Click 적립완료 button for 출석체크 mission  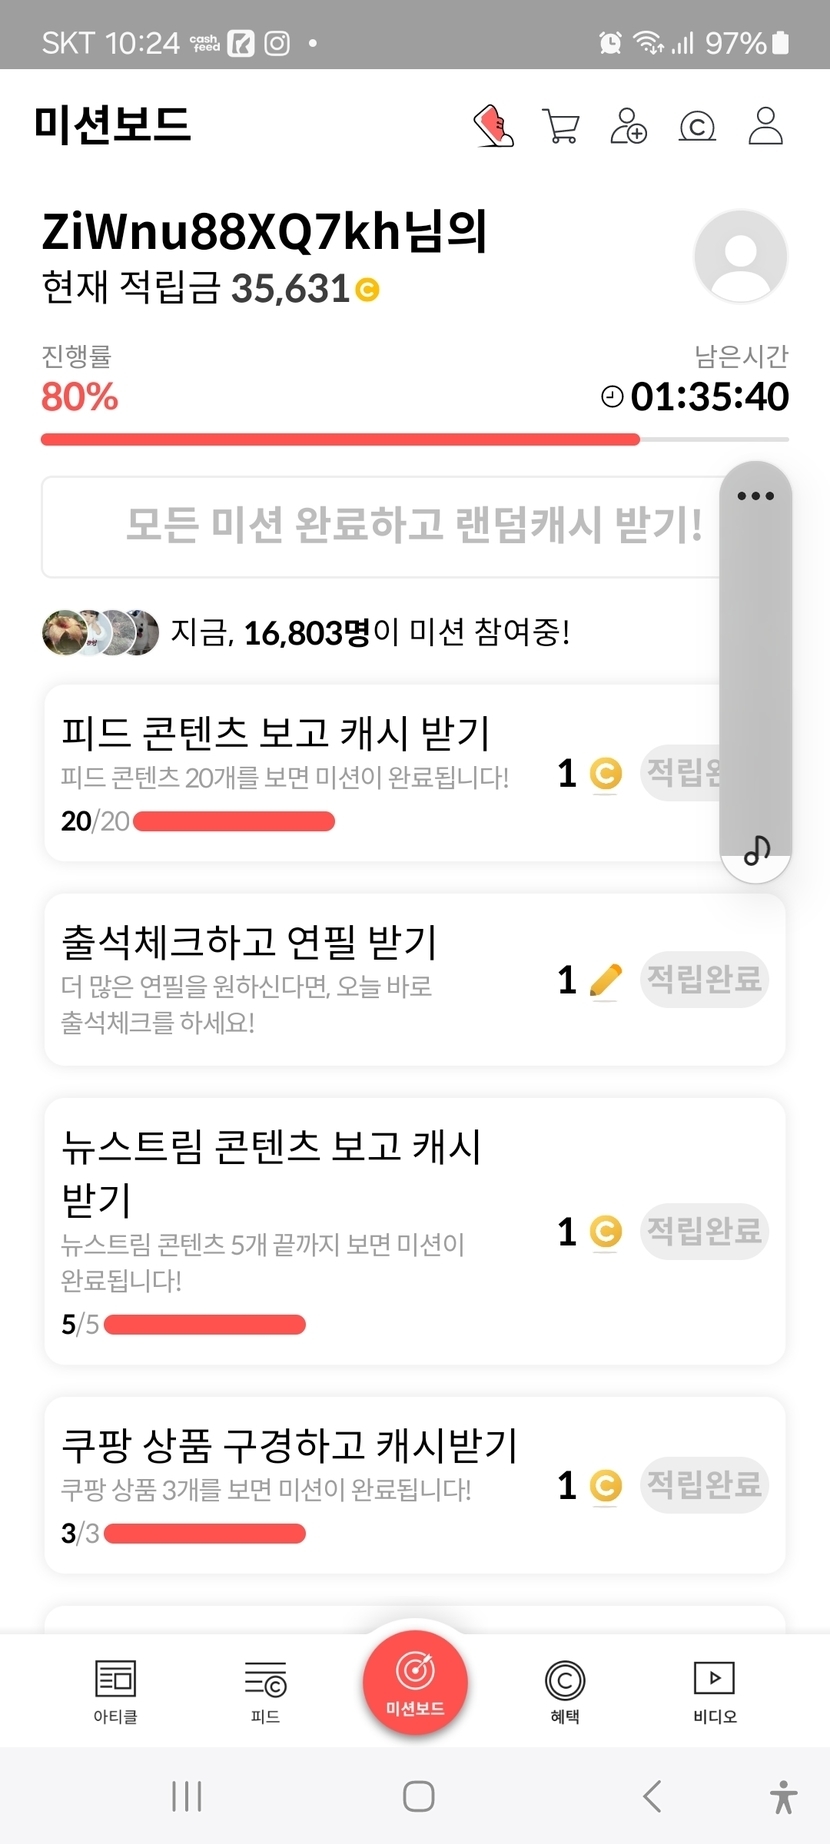[704, 979]
